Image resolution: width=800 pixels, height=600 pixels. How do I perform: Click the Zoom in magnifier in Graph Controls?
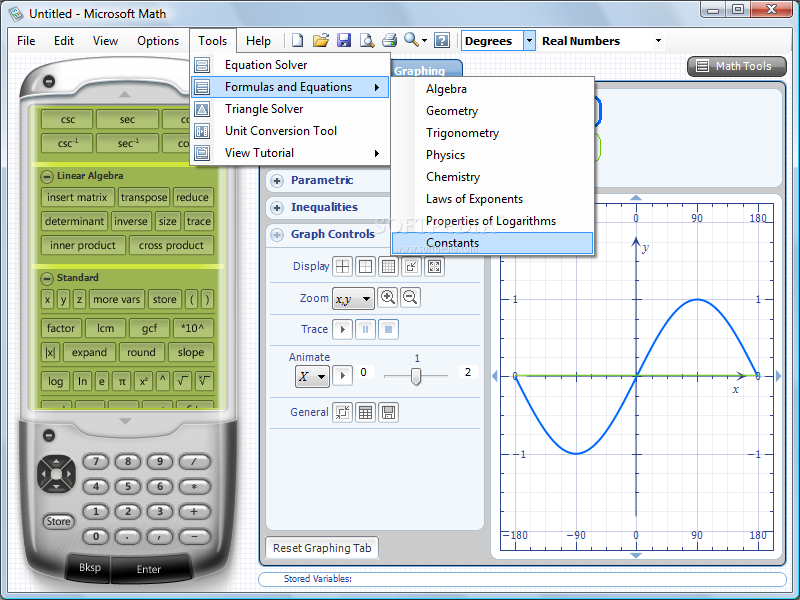[x=388, y=297]
